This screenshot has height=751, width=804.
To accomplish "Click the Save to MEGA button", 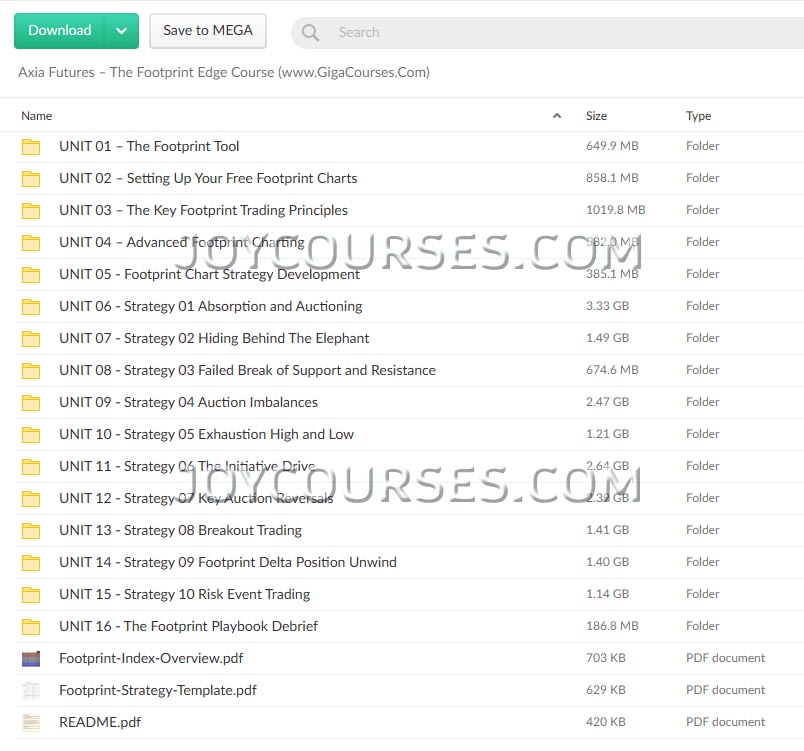I will [x=208, y=31].
